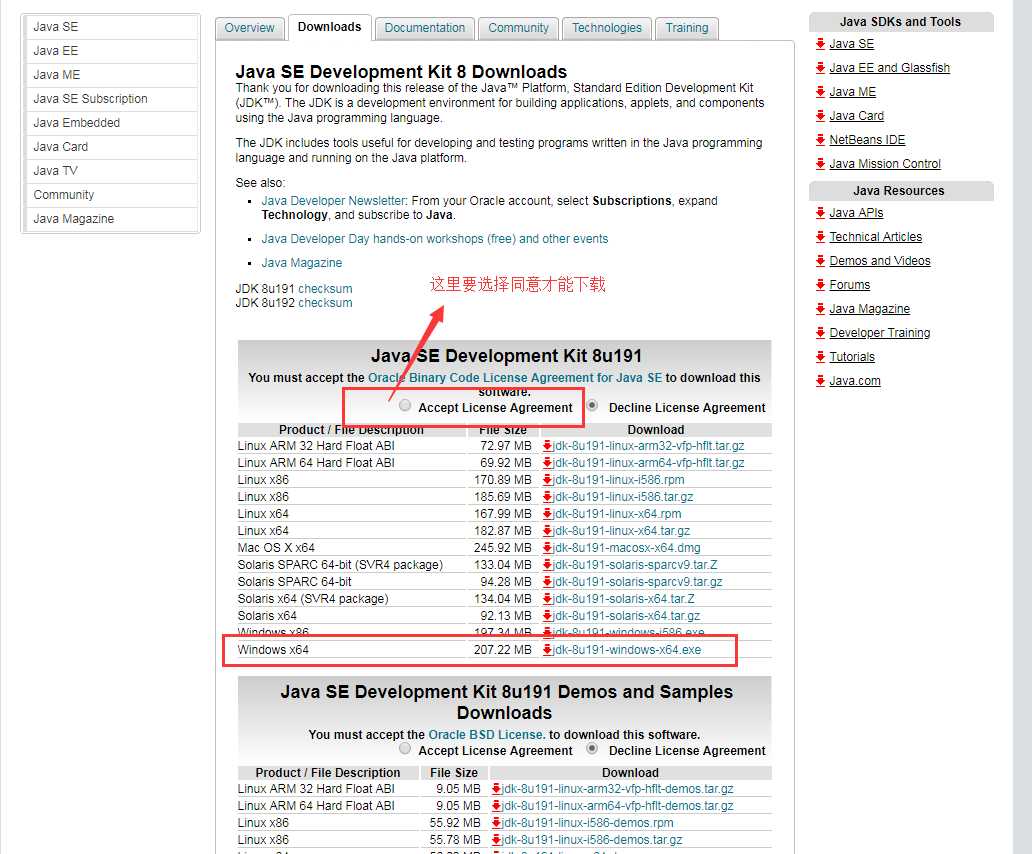Click download icon for jdk-8u191-linux-arm32-vfp-hflt.tar.gz
The width and height of the screenshot is (1032, 854).
(x=547, y=446)
